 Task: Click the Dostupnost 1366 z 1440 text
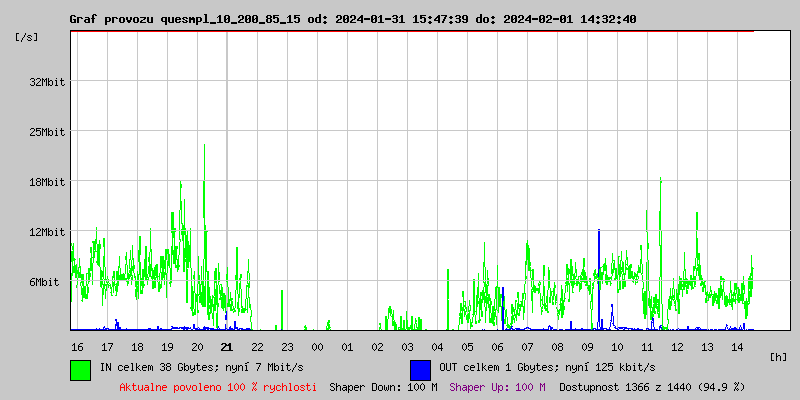pos(652,386)
